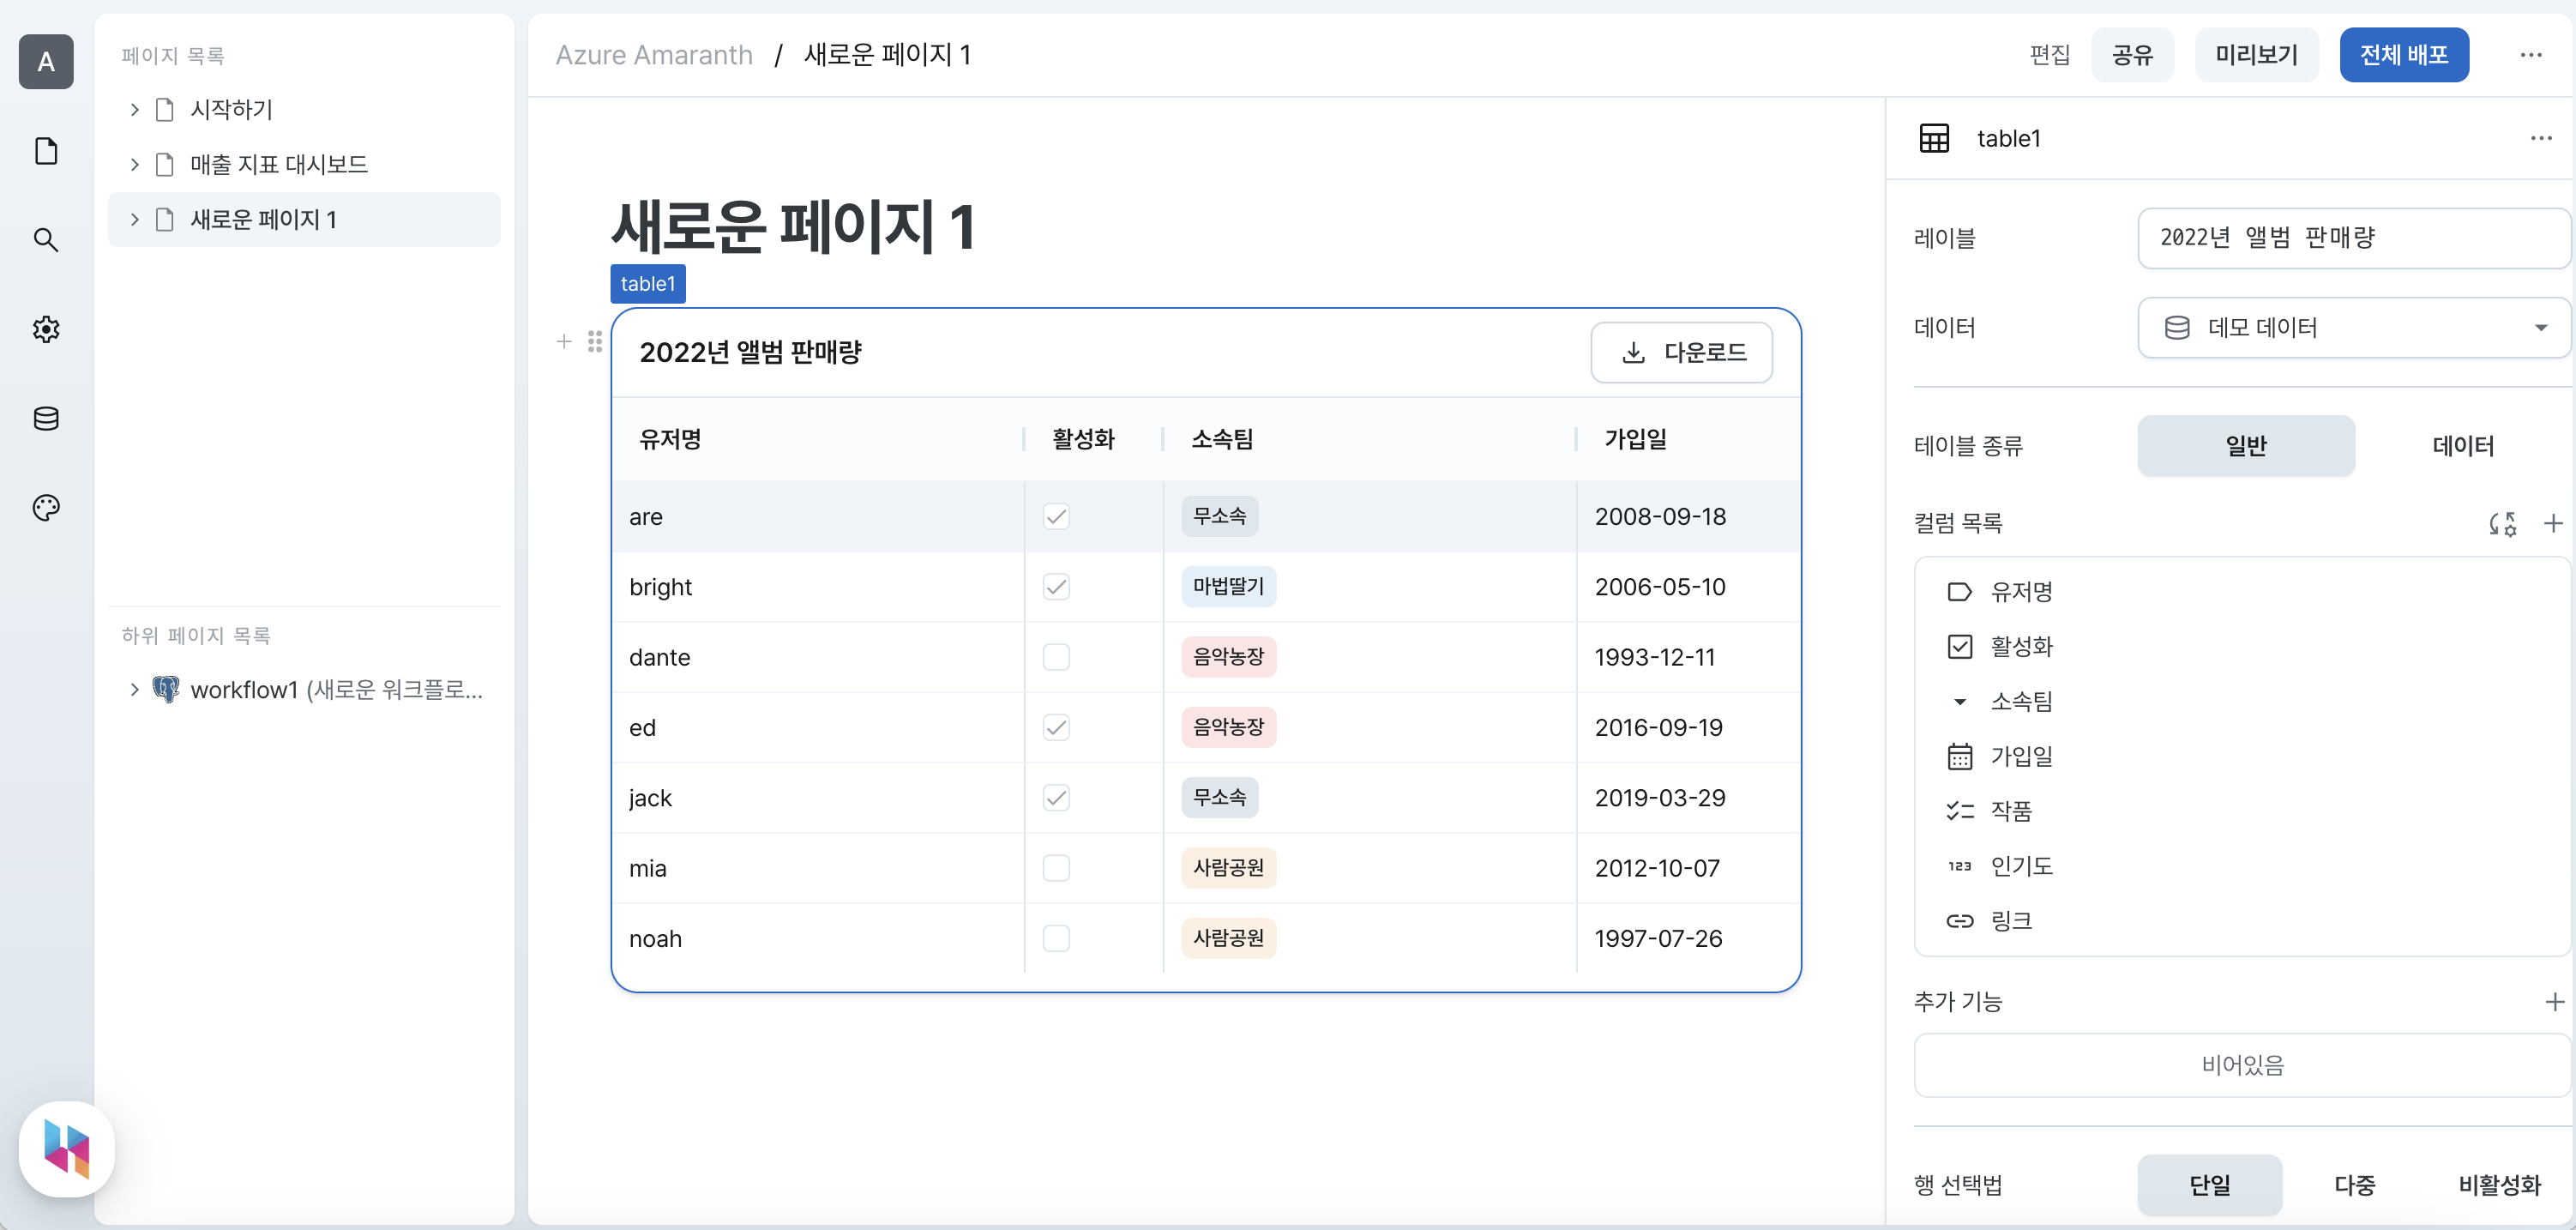Open 새로운 페이지 1 in page list
This screenshot has height=1230, width=2576.
304,219
